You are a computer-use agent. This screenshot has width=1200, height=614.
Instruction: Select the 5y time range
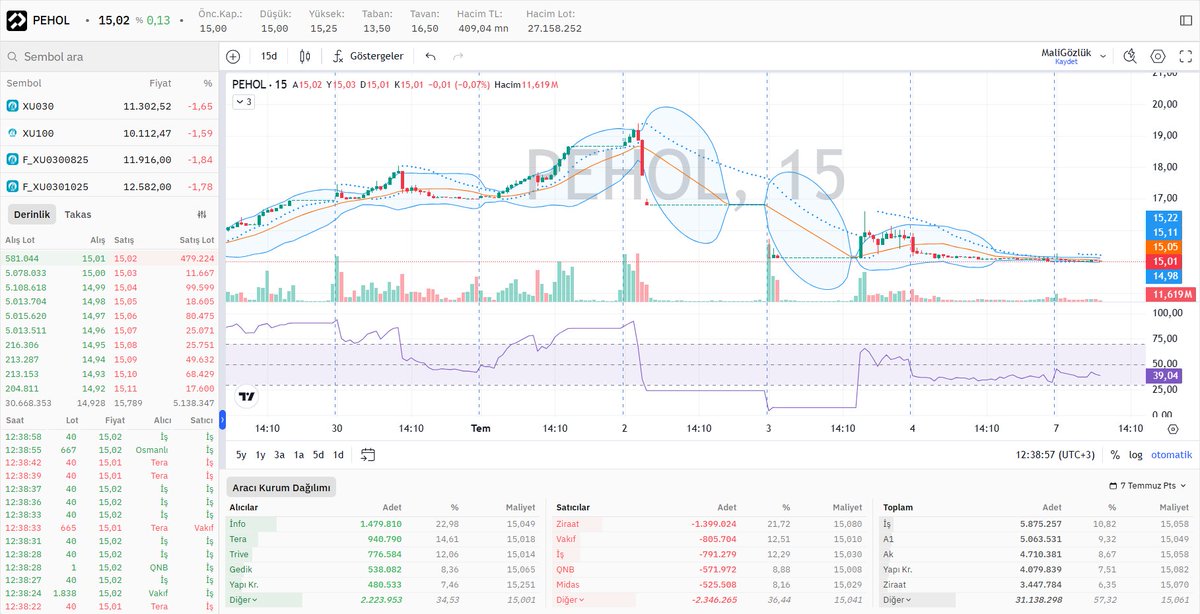pos(241,454)
